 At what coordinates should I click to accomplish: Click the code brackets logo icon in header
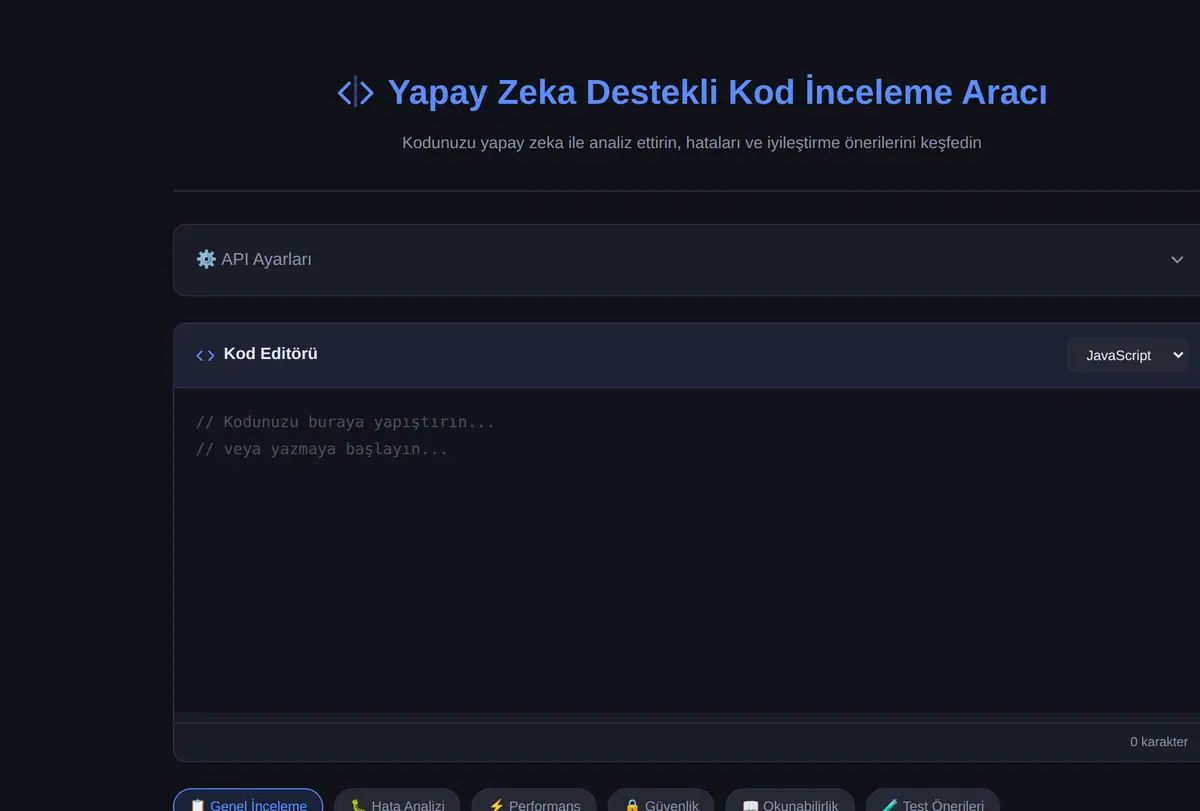(x=355, y=93)
